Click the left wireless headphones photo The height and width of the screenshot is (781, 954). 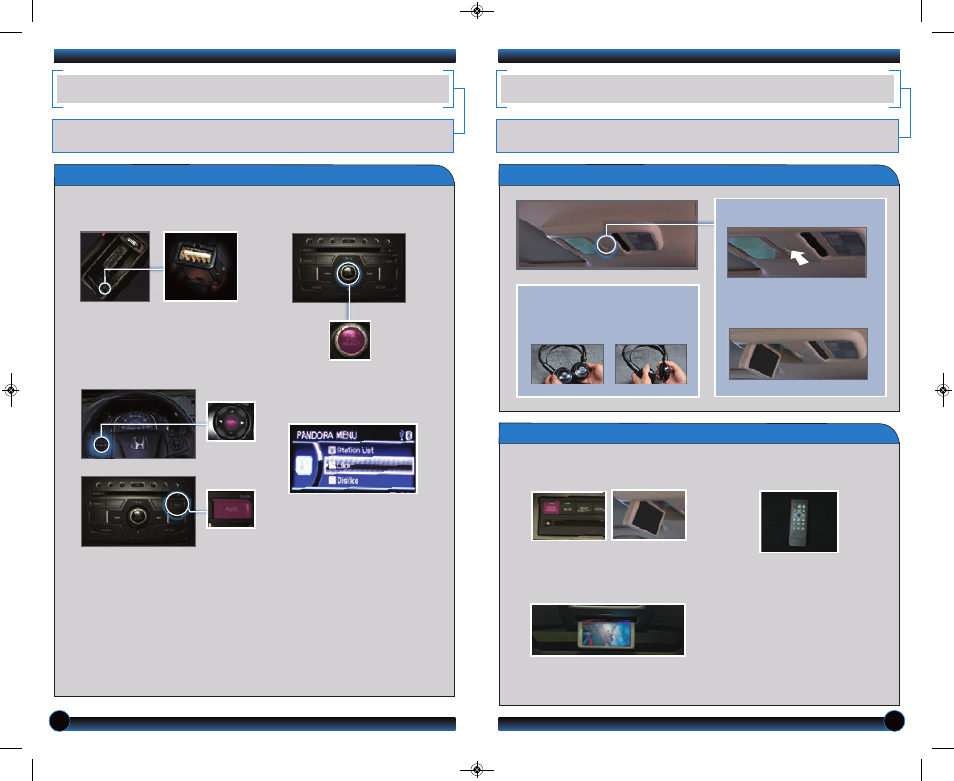(x=567, y=364)
